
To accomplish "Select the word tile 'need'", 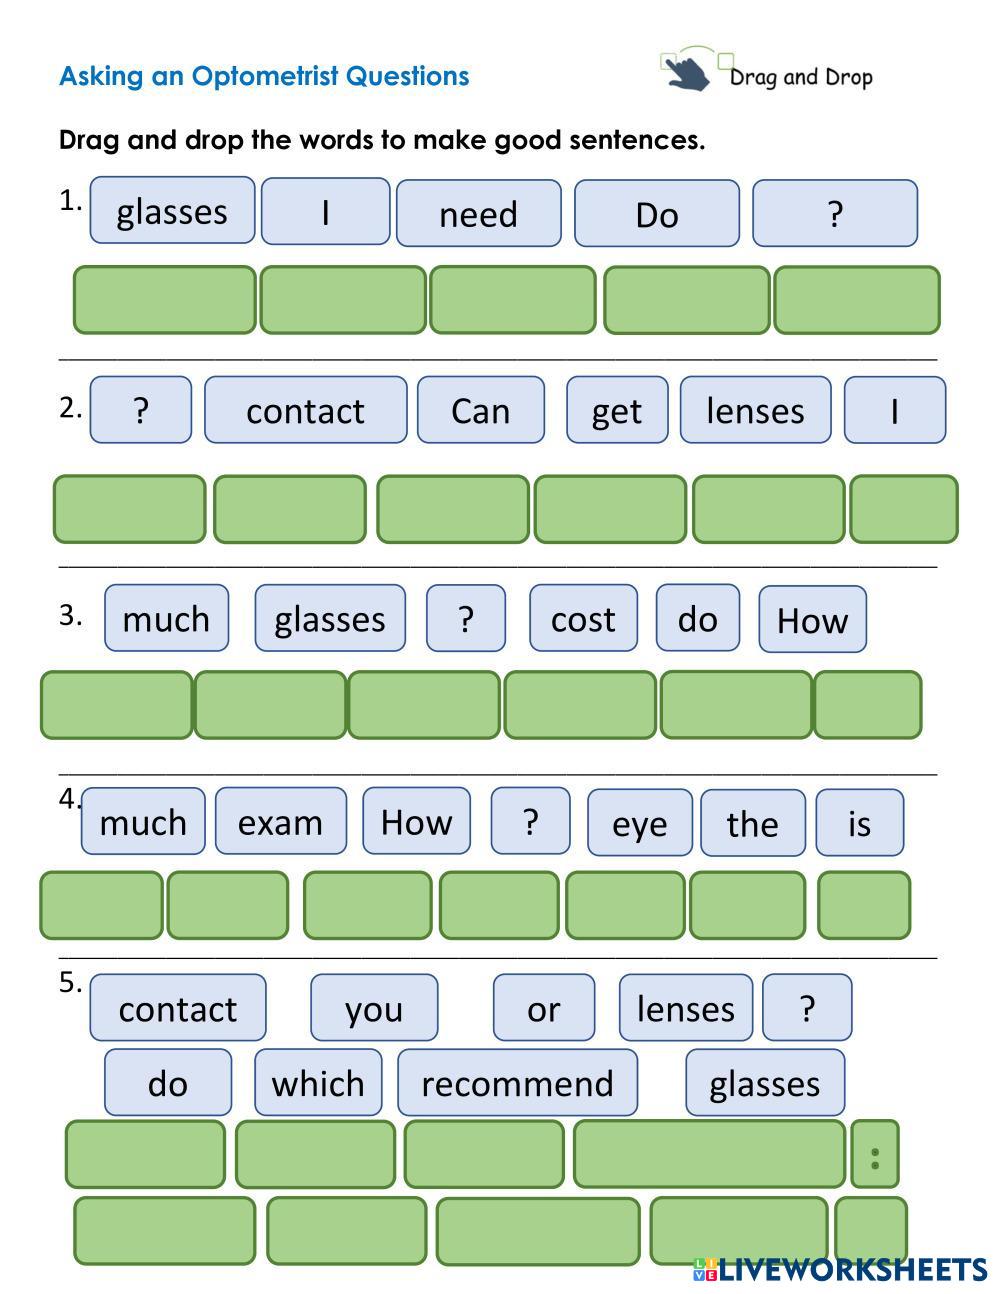I will (478, 214).
